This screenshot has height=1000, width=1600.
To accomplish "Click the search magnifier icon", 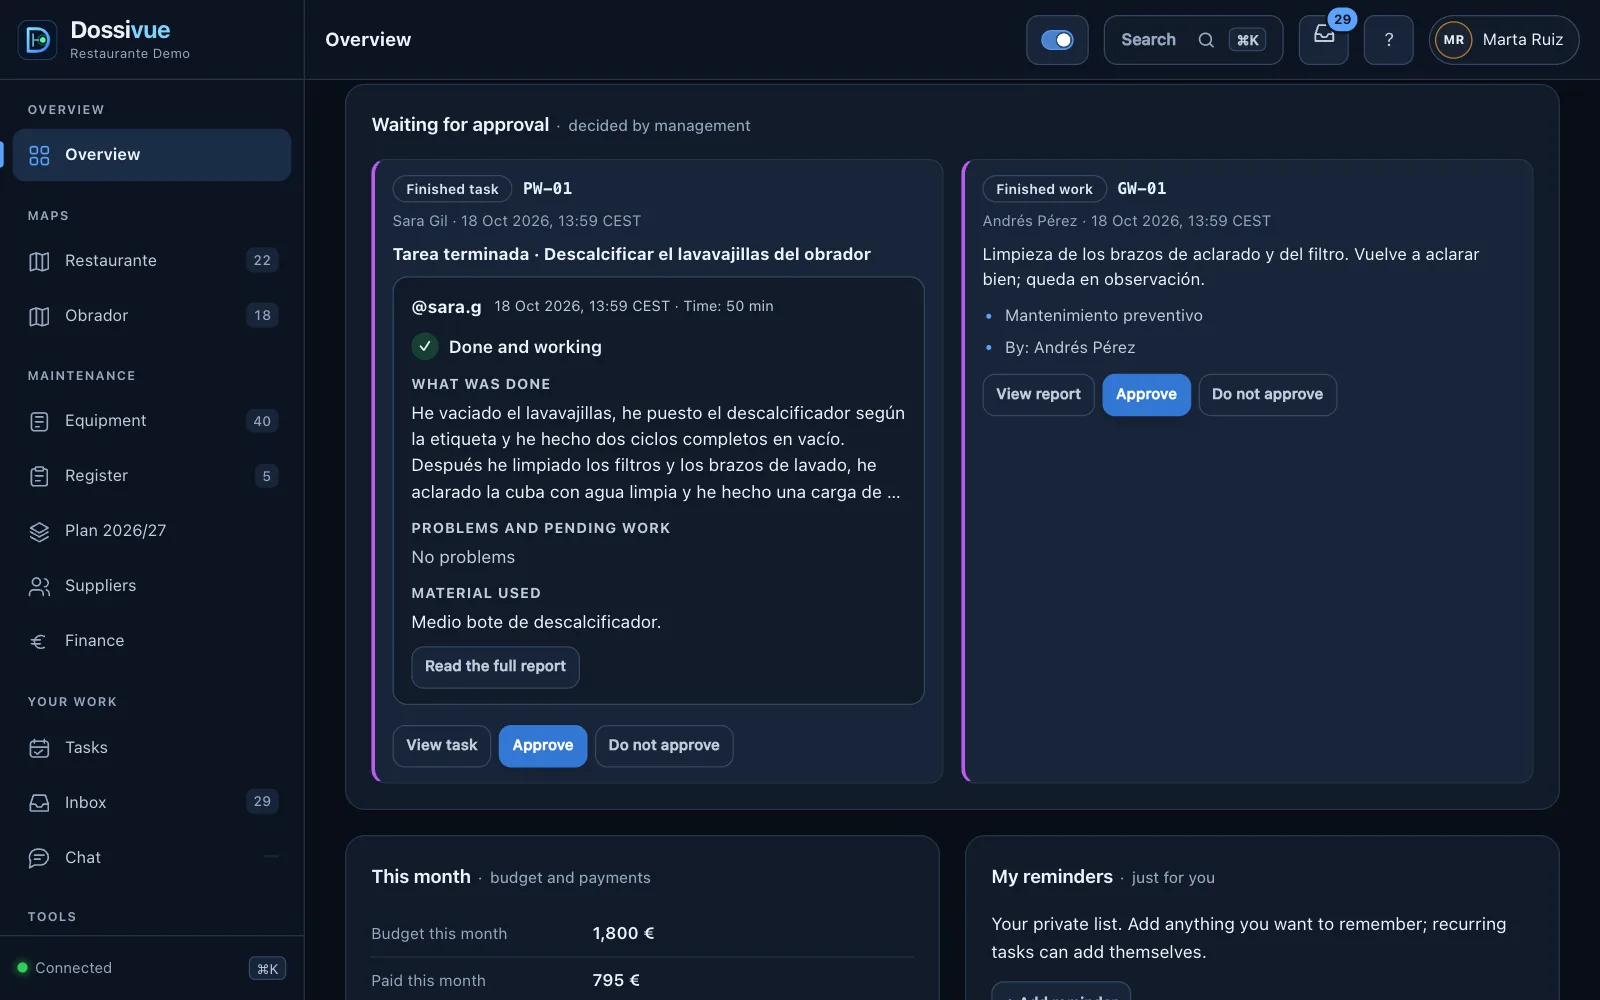I will pyautogui.click(x=1206, y=40).
